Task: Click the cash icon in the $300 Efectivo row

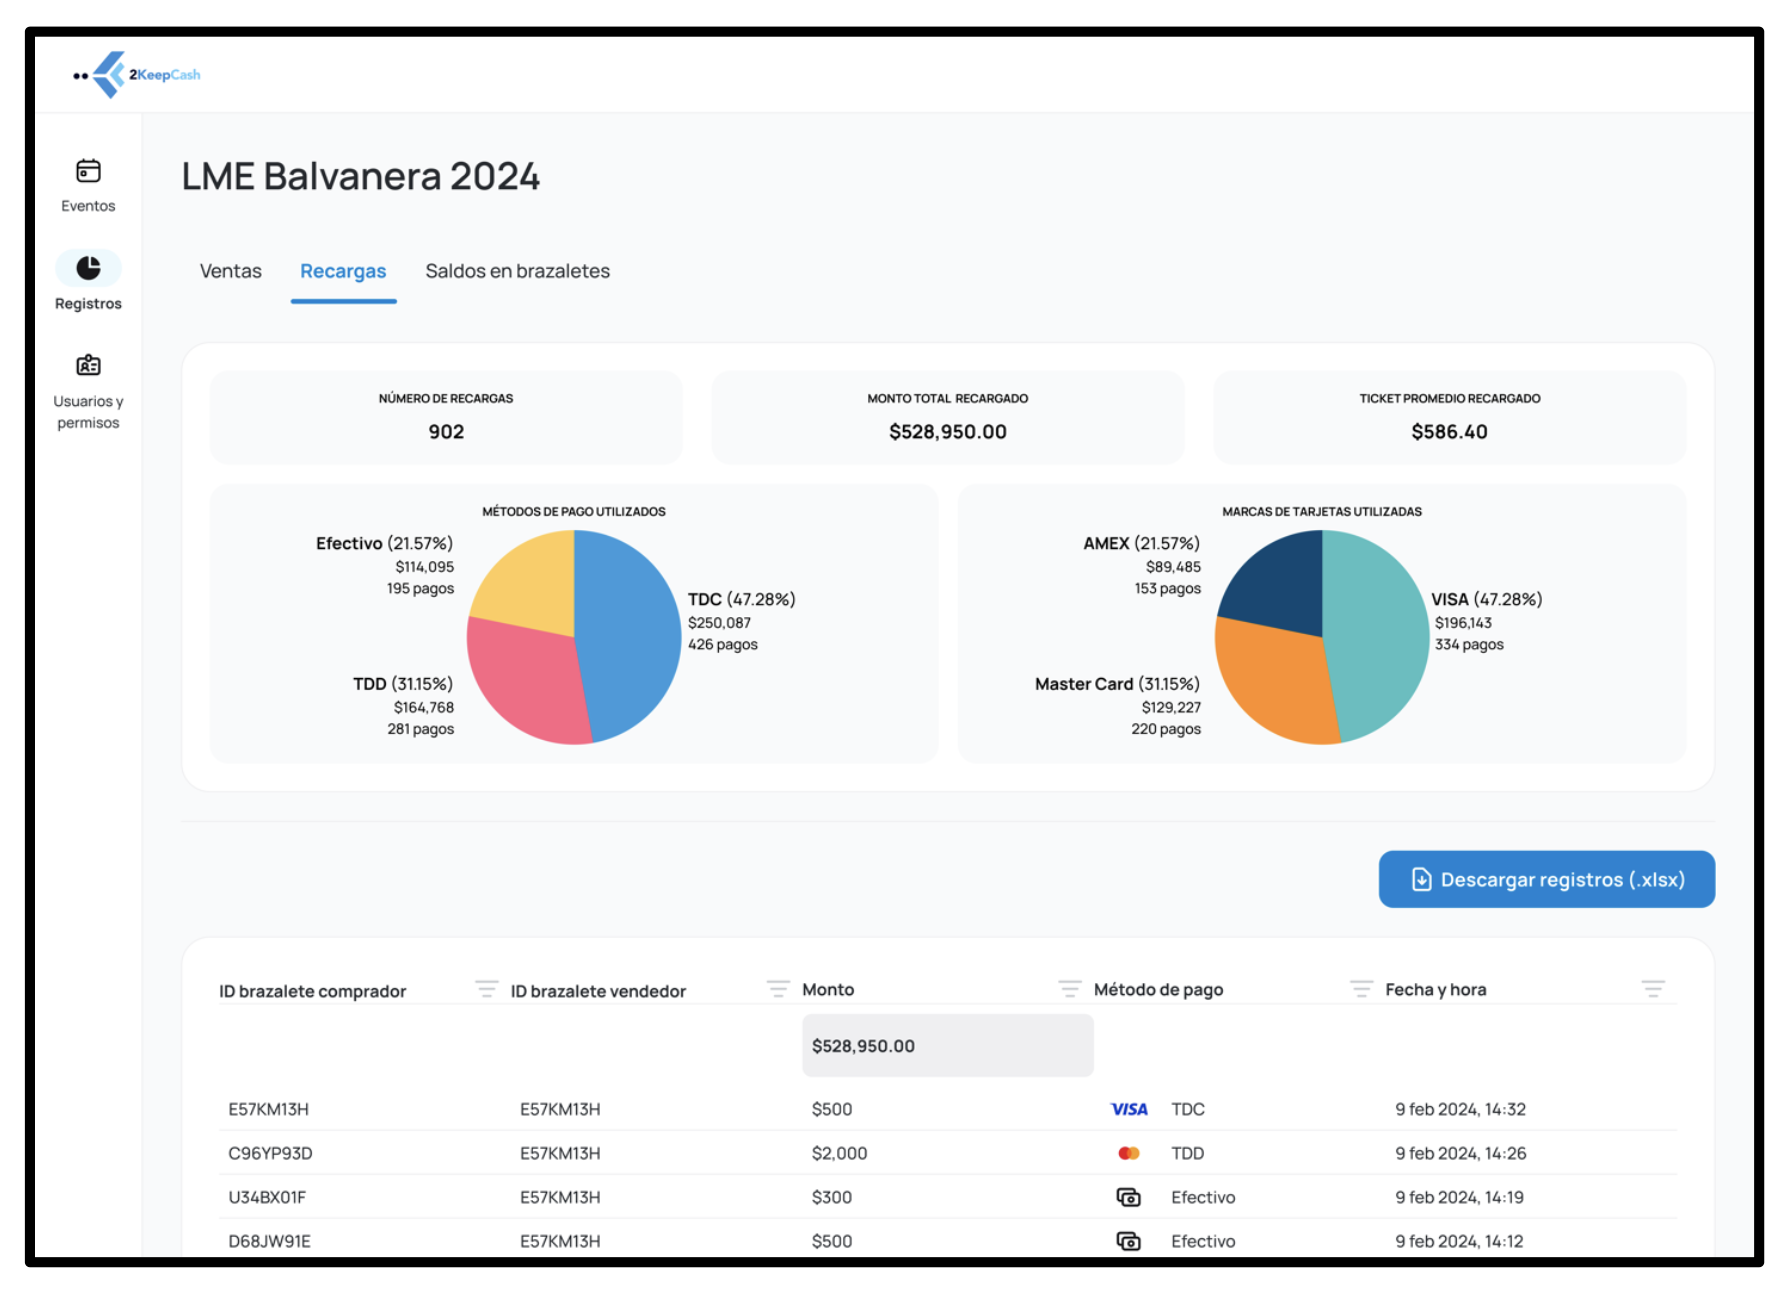Action: click(1129, 1197)
